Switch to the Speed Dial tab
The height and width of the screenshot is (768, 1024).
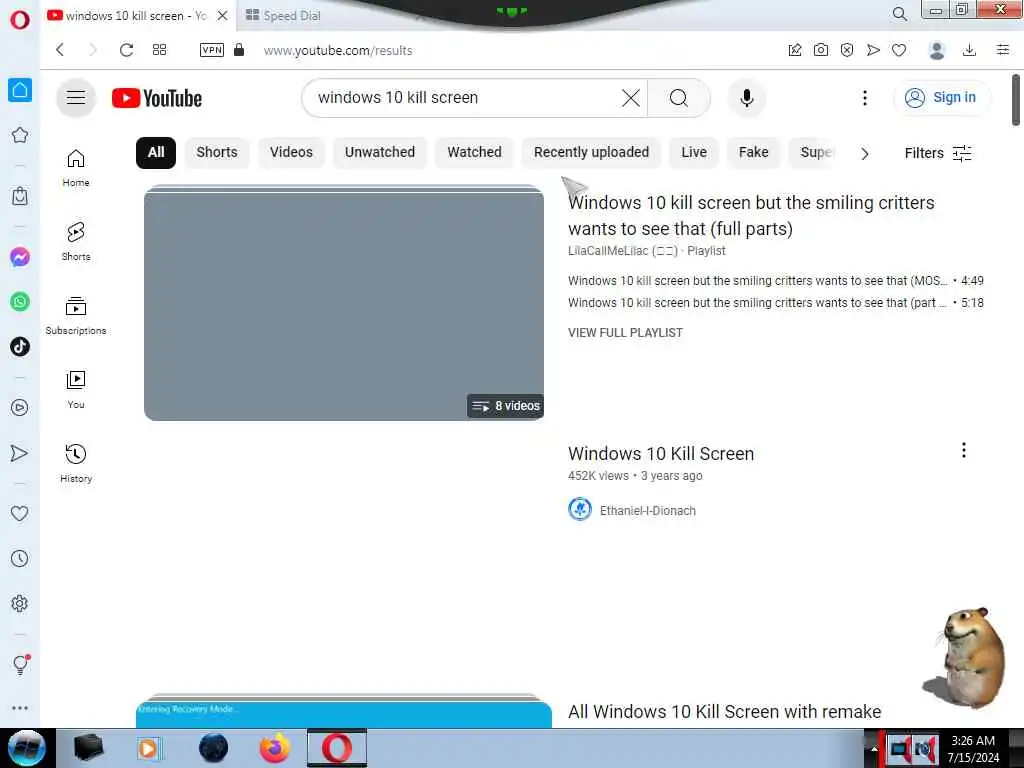tap(292, 15)
